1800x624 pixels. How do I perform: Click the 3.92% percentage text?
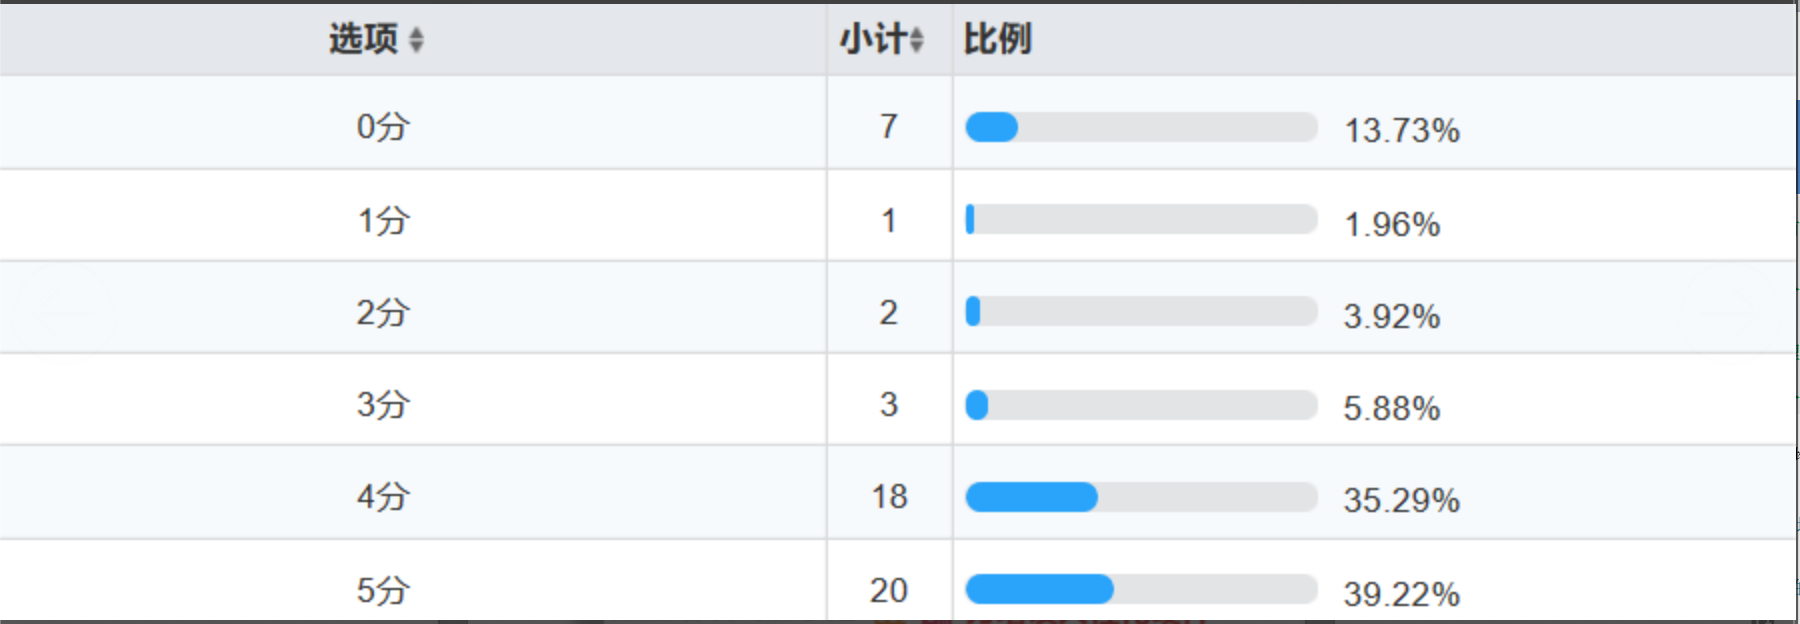click(1391, 316)
